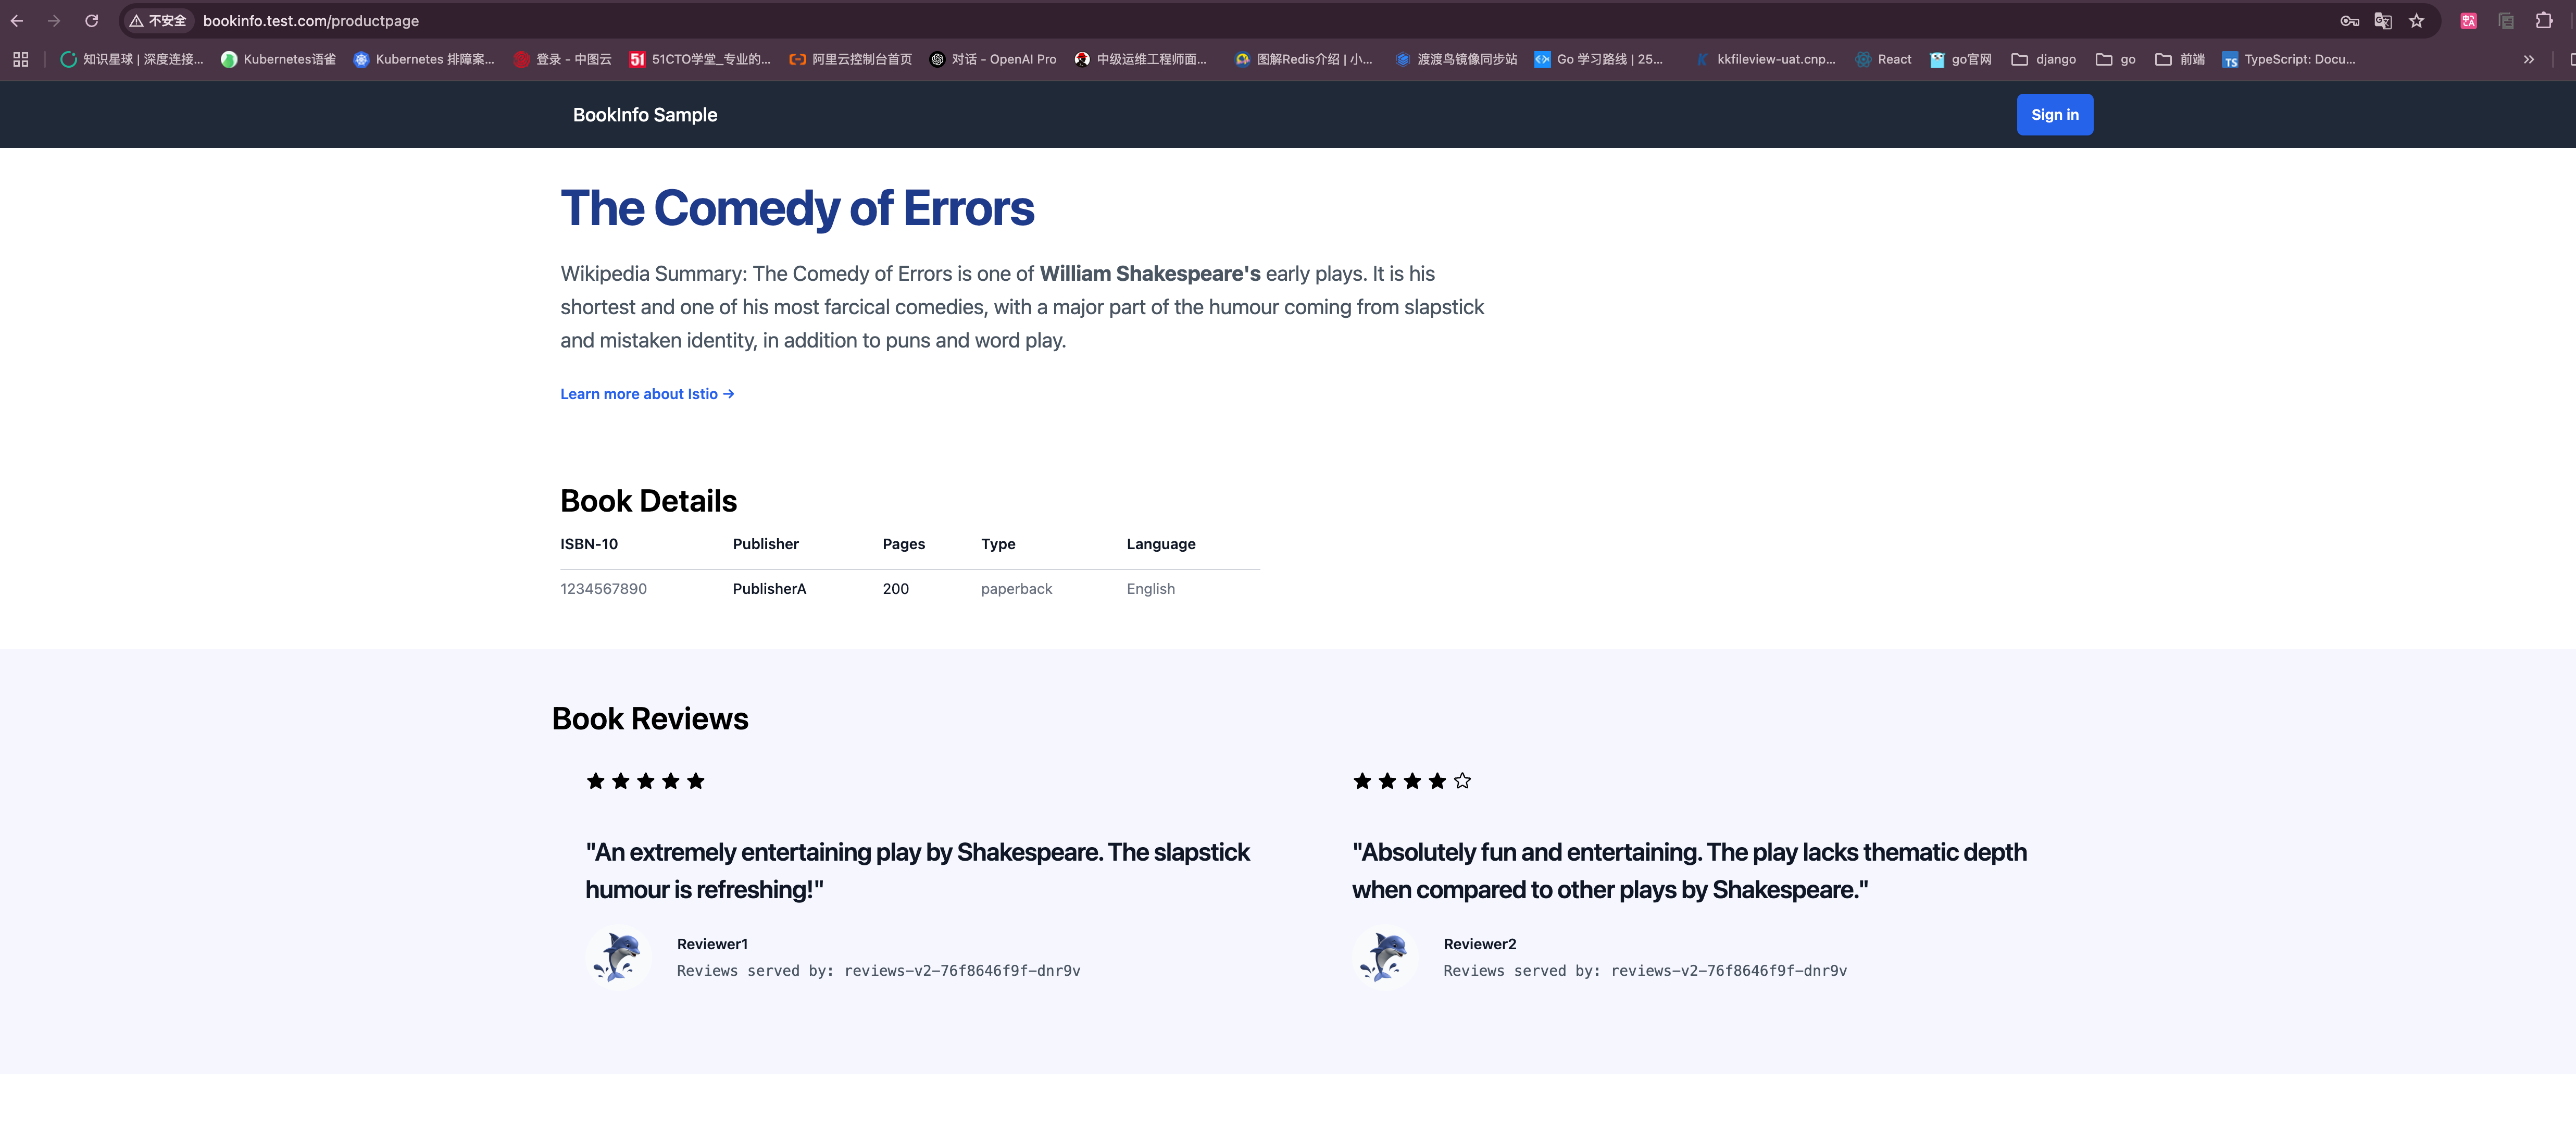Open 阿里云控制台首页 bookmark
This screenshot has width=2576, height=1142.
[x=850, y=60]
